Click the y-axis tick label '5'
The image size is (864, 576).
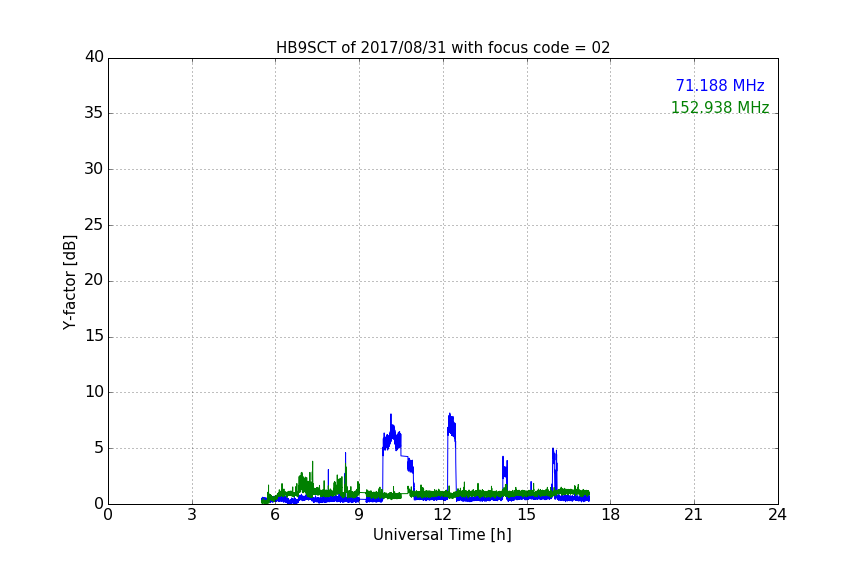click(x=99, y=448)
